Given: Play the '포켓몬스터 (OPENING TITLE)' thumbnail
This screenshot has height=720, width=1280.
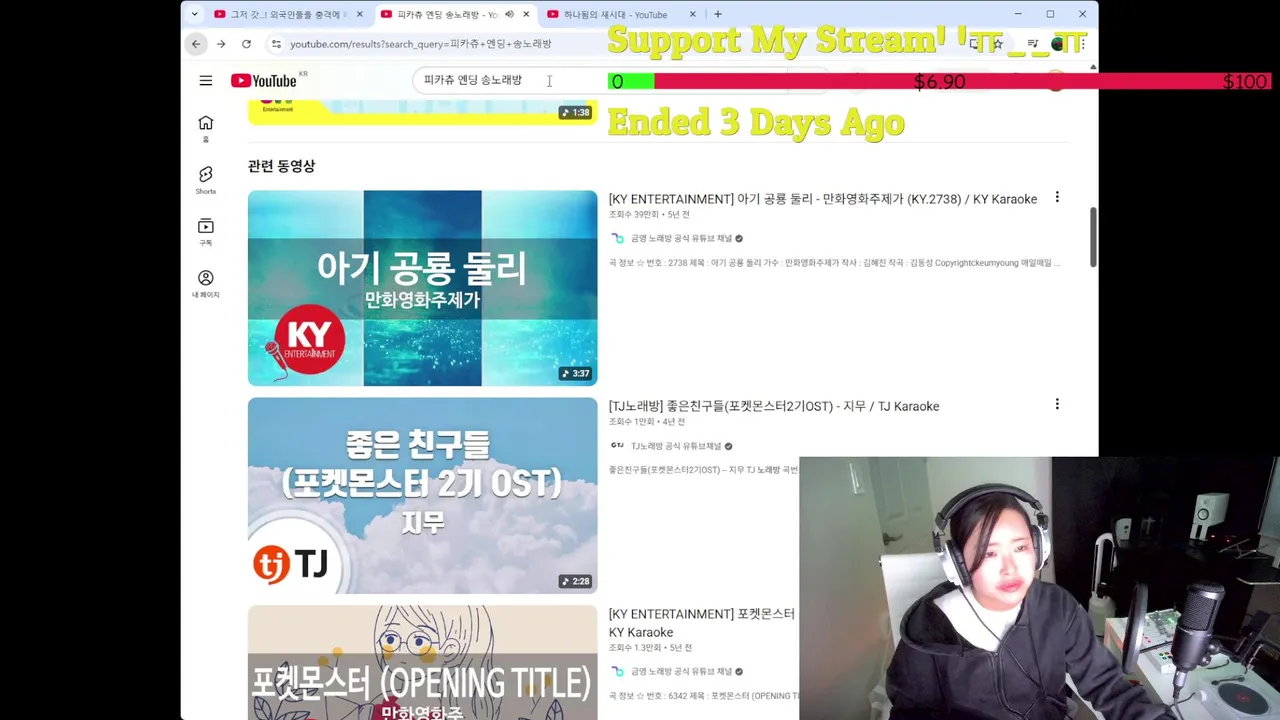Looking at the screenshot, I should tap(422, 662).
